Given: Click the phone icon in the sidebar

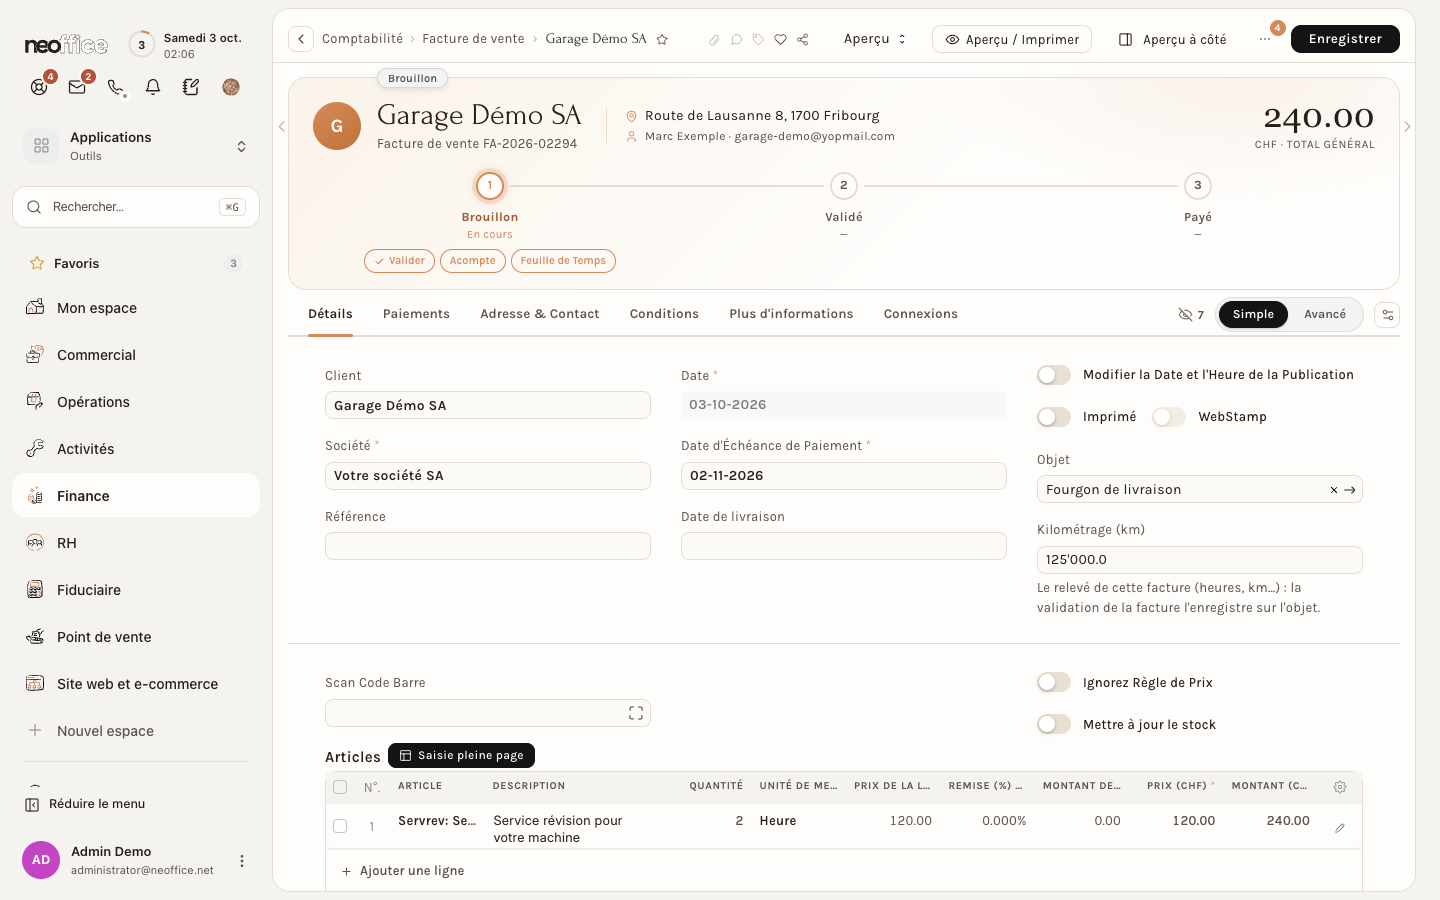Looking at the screenshot, I should 115,87.
